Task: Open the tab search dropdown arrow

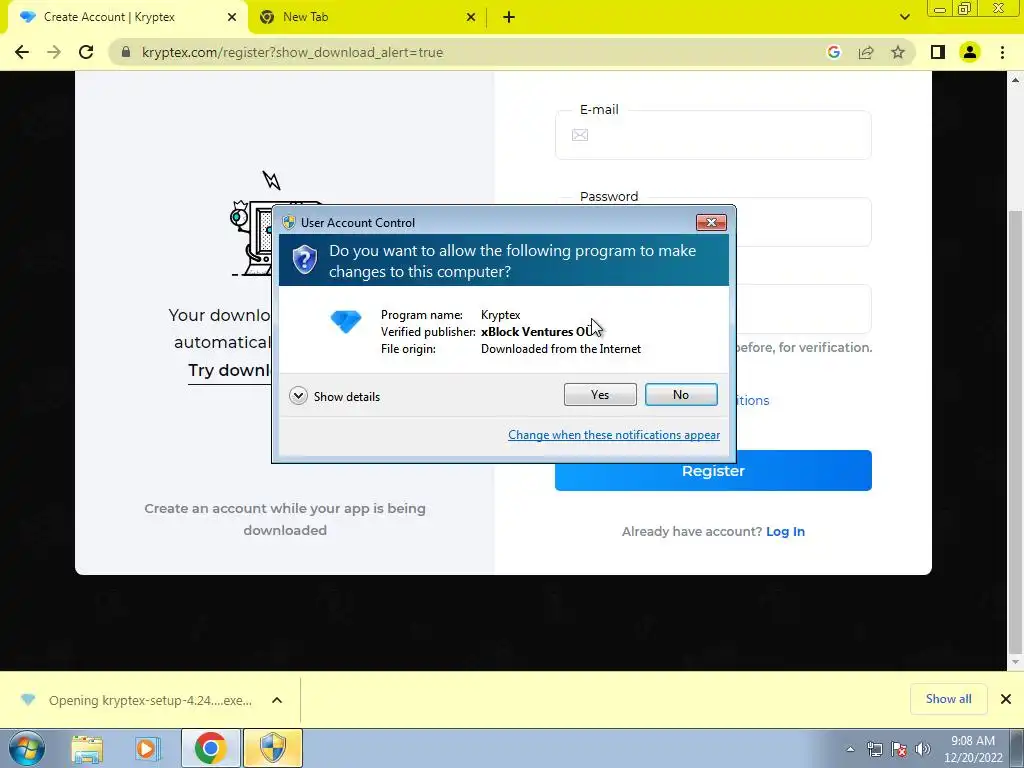Action: (x=904, y=17)
